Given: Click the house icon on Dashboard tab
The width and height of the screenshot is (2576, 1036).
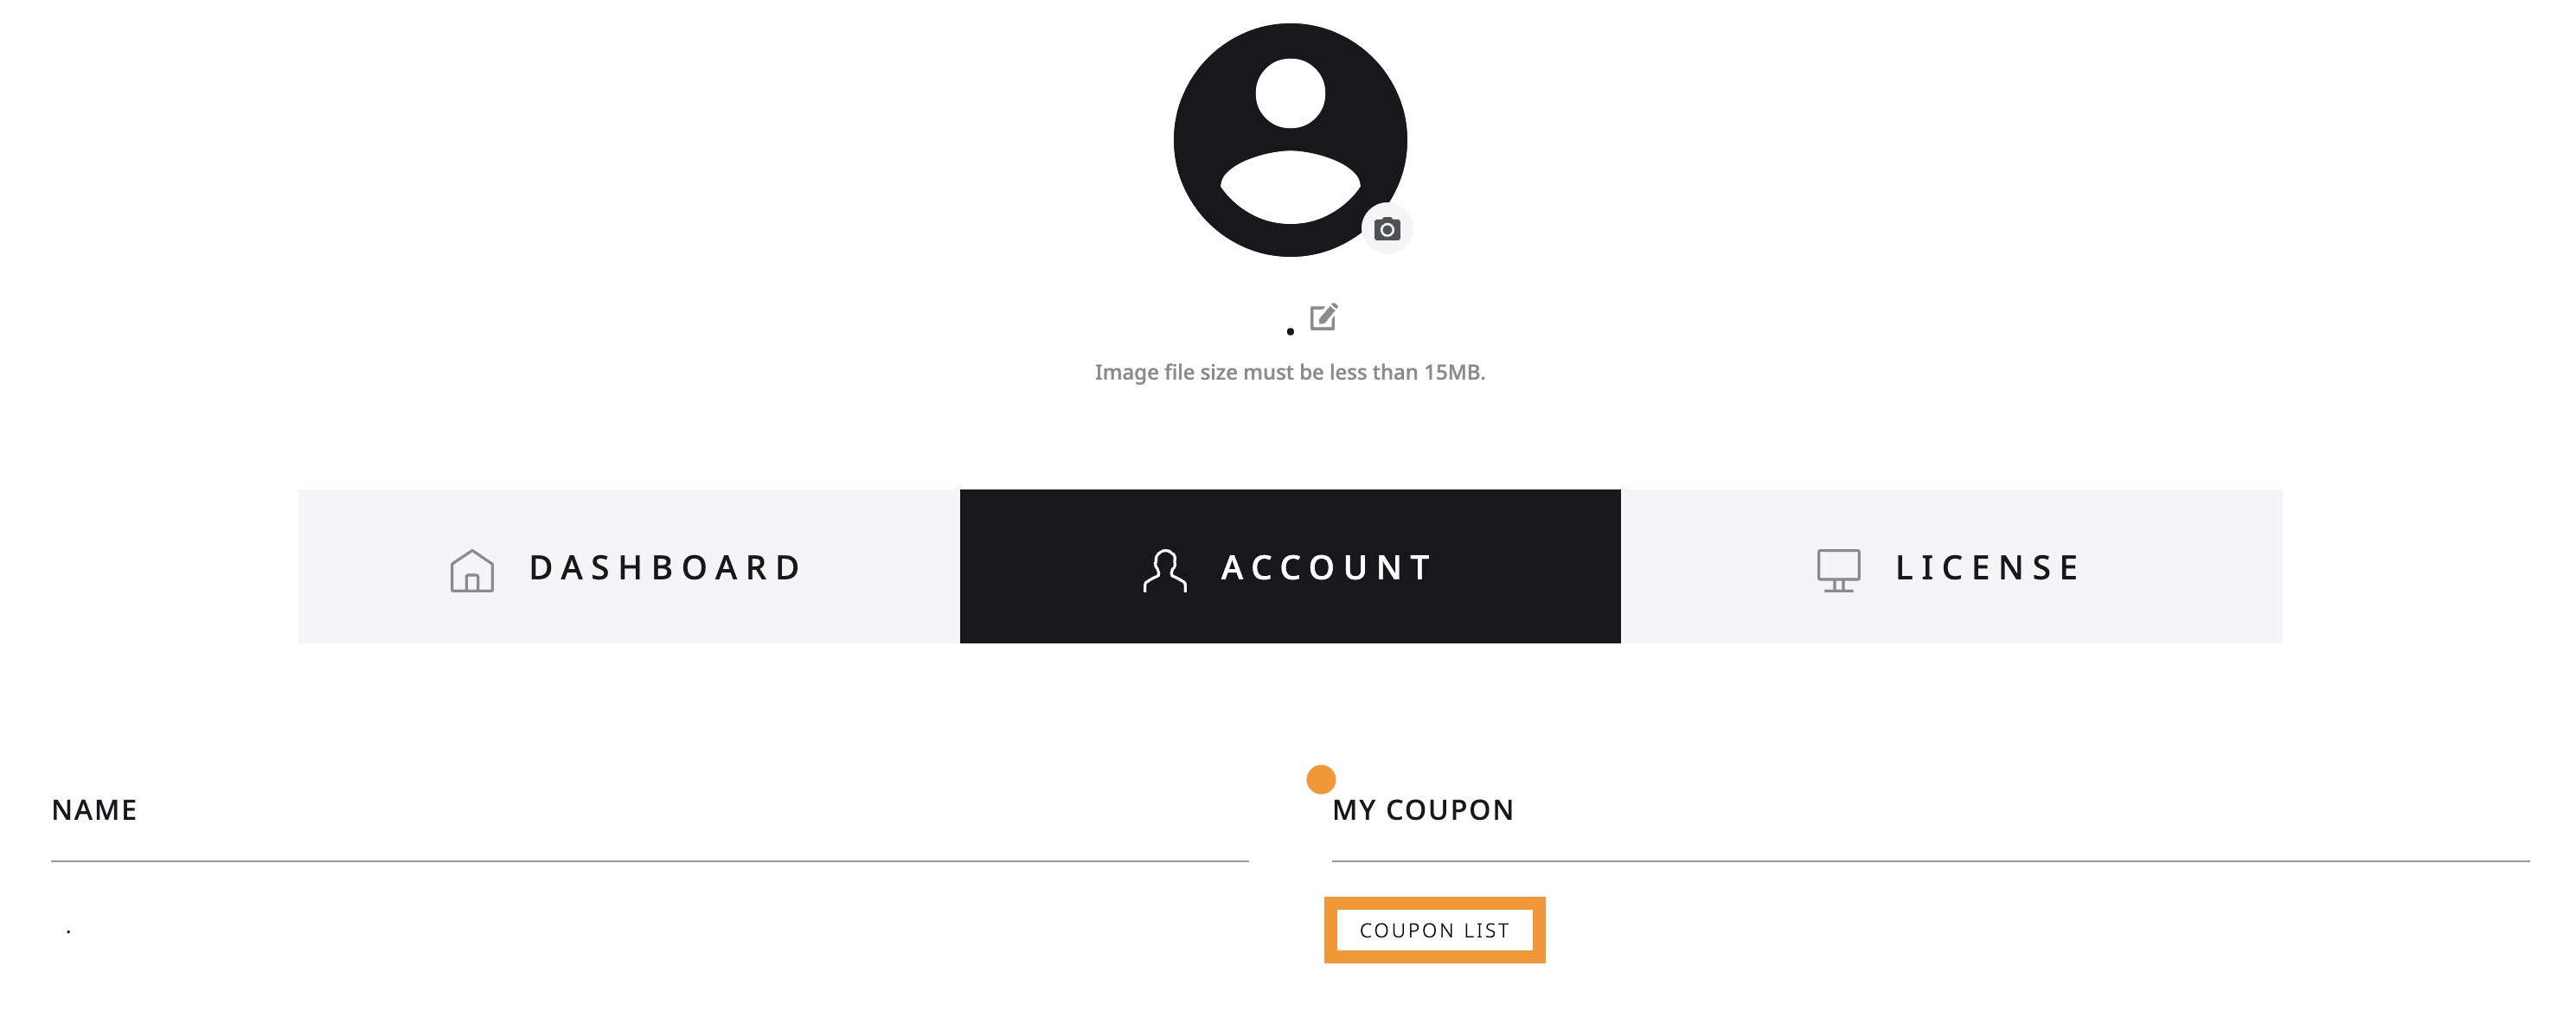Looking at the screenshot, I should pos(472,570).
